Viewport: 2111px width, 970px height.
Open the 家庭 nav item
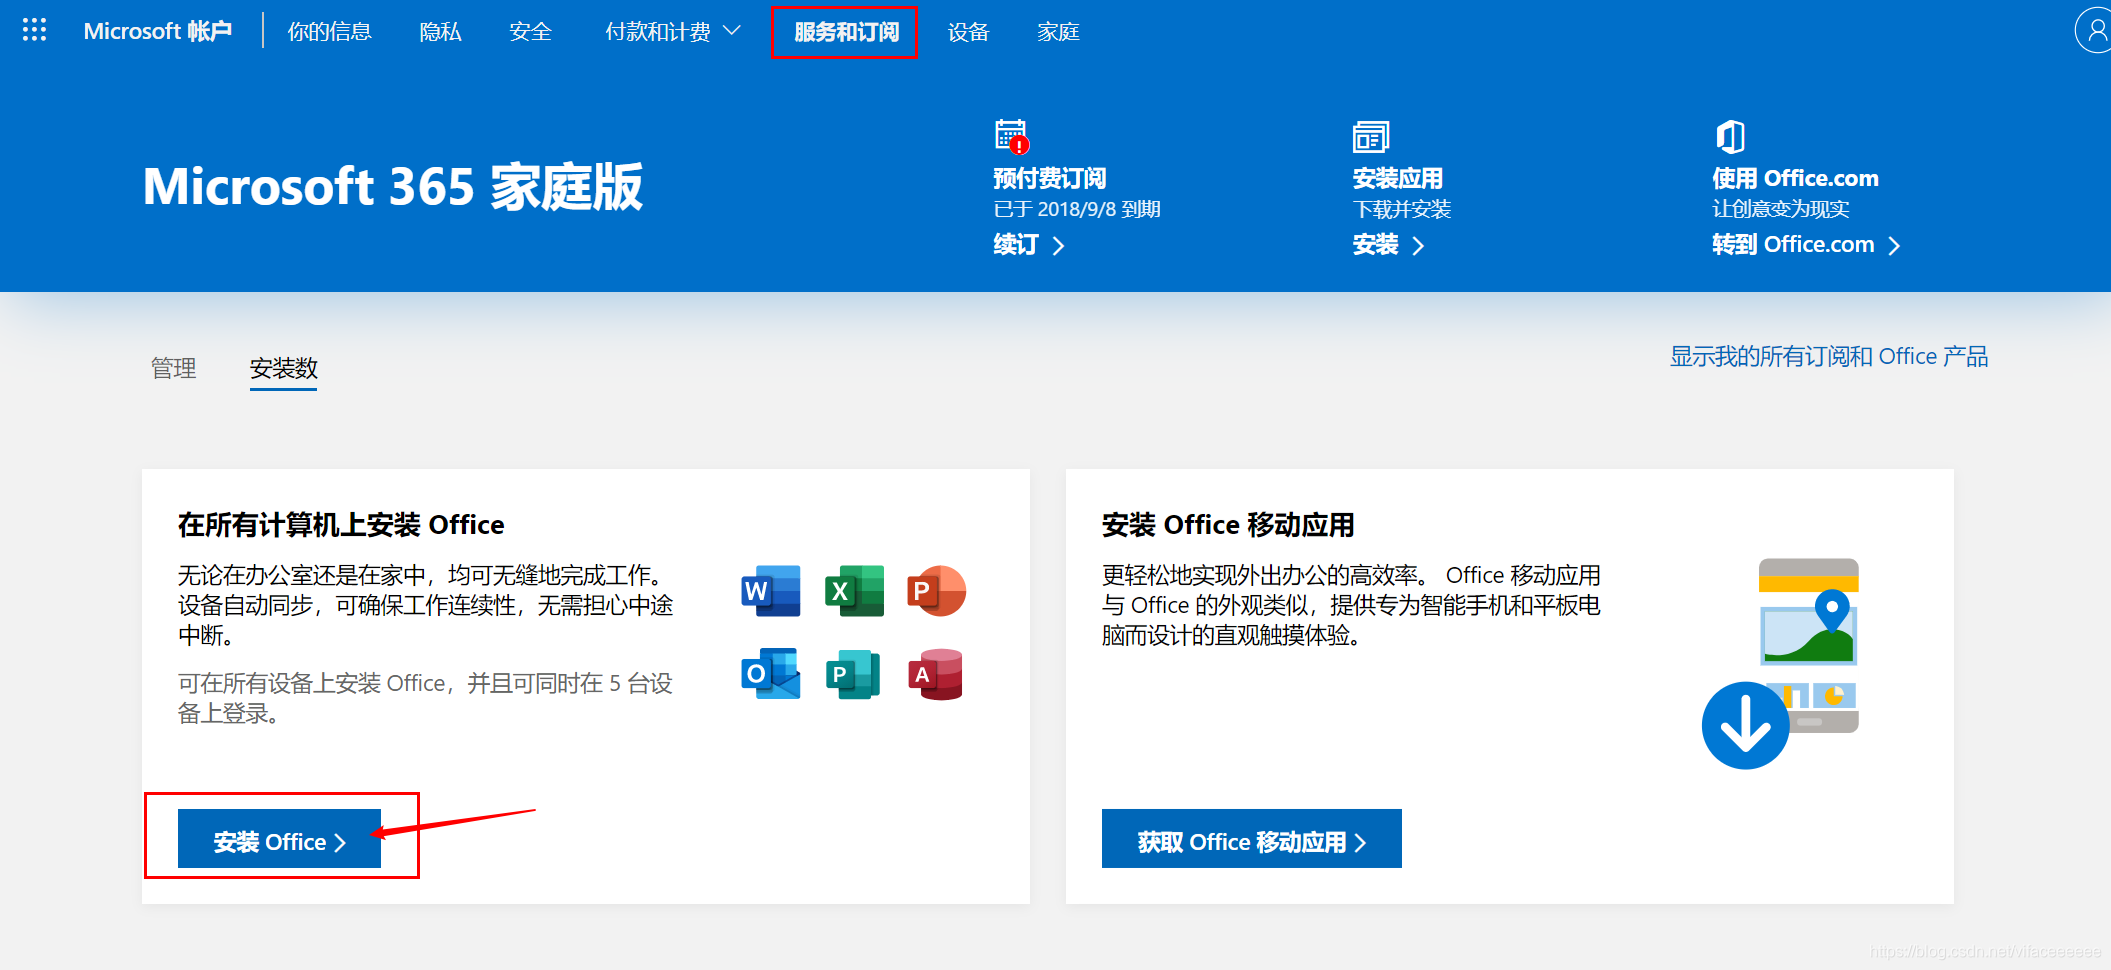pos(1058,32)
